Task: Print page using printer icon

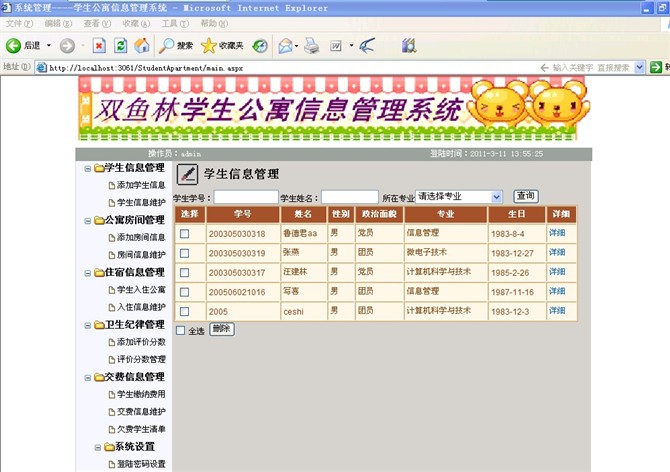Action: [311, 45]
